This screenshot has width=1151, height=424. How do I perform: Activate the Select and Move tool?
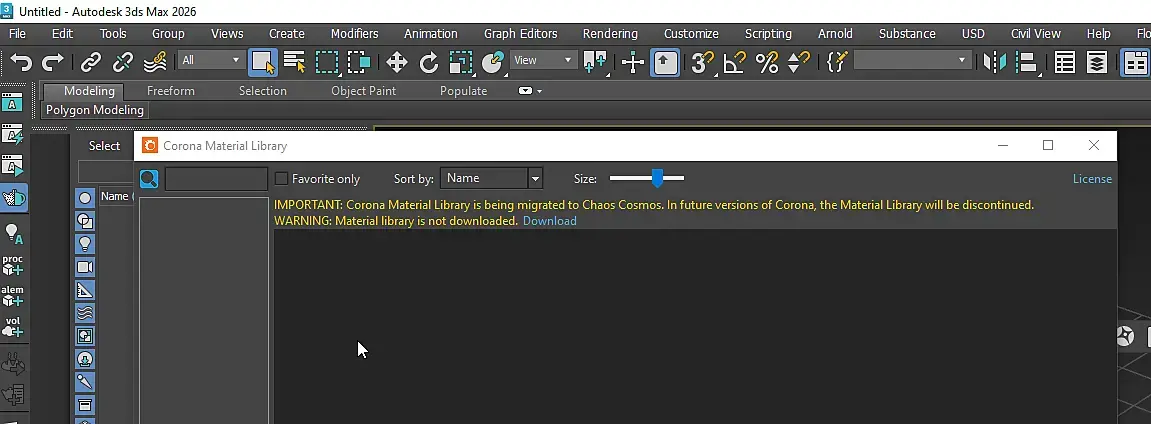pos(396,62)
